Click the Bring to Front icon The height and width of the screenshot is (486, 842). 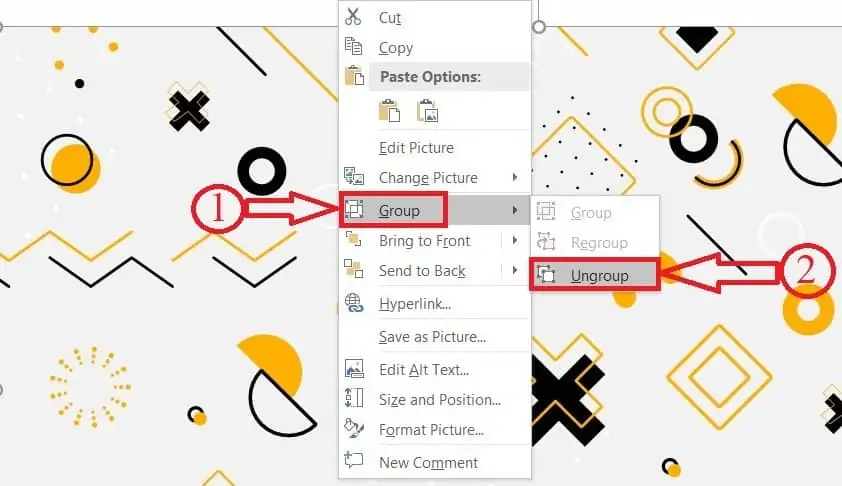click(353, 240)
